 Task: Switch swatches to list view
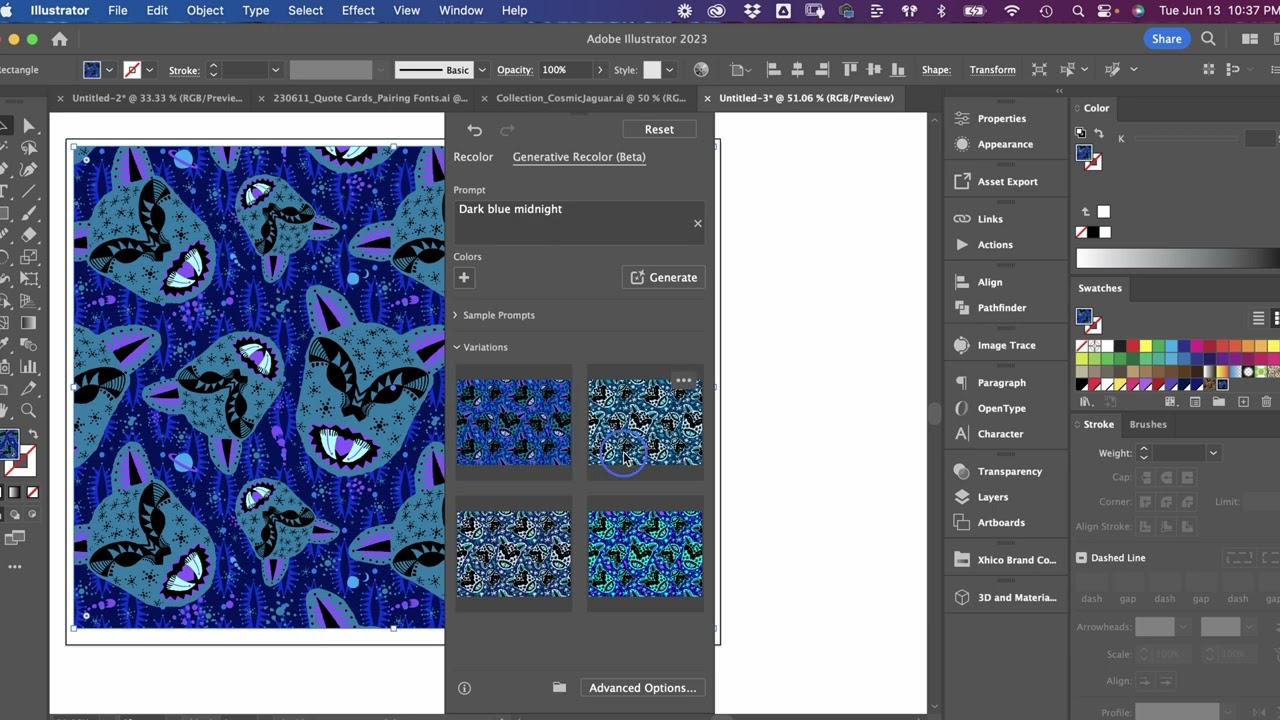click(1258, 318)
